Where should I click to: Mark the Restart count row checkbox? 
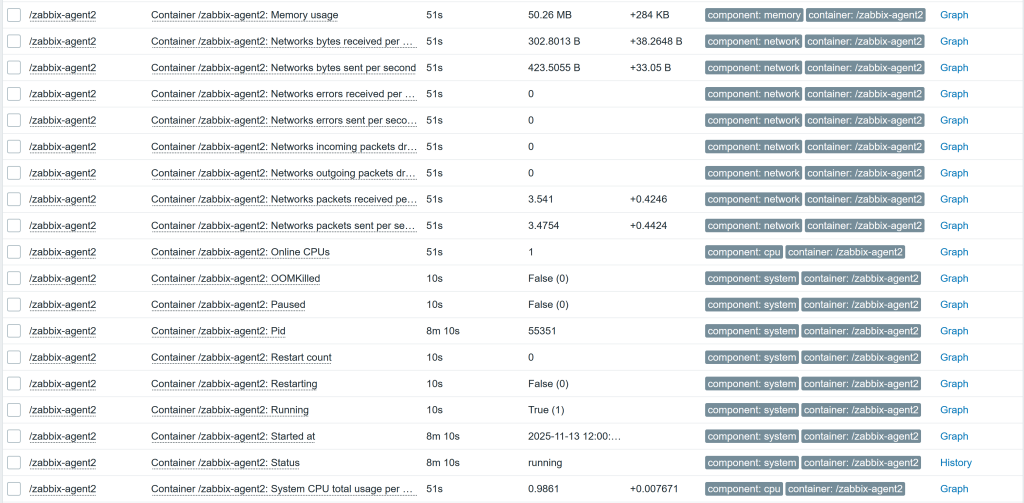(x=14, y=357)
